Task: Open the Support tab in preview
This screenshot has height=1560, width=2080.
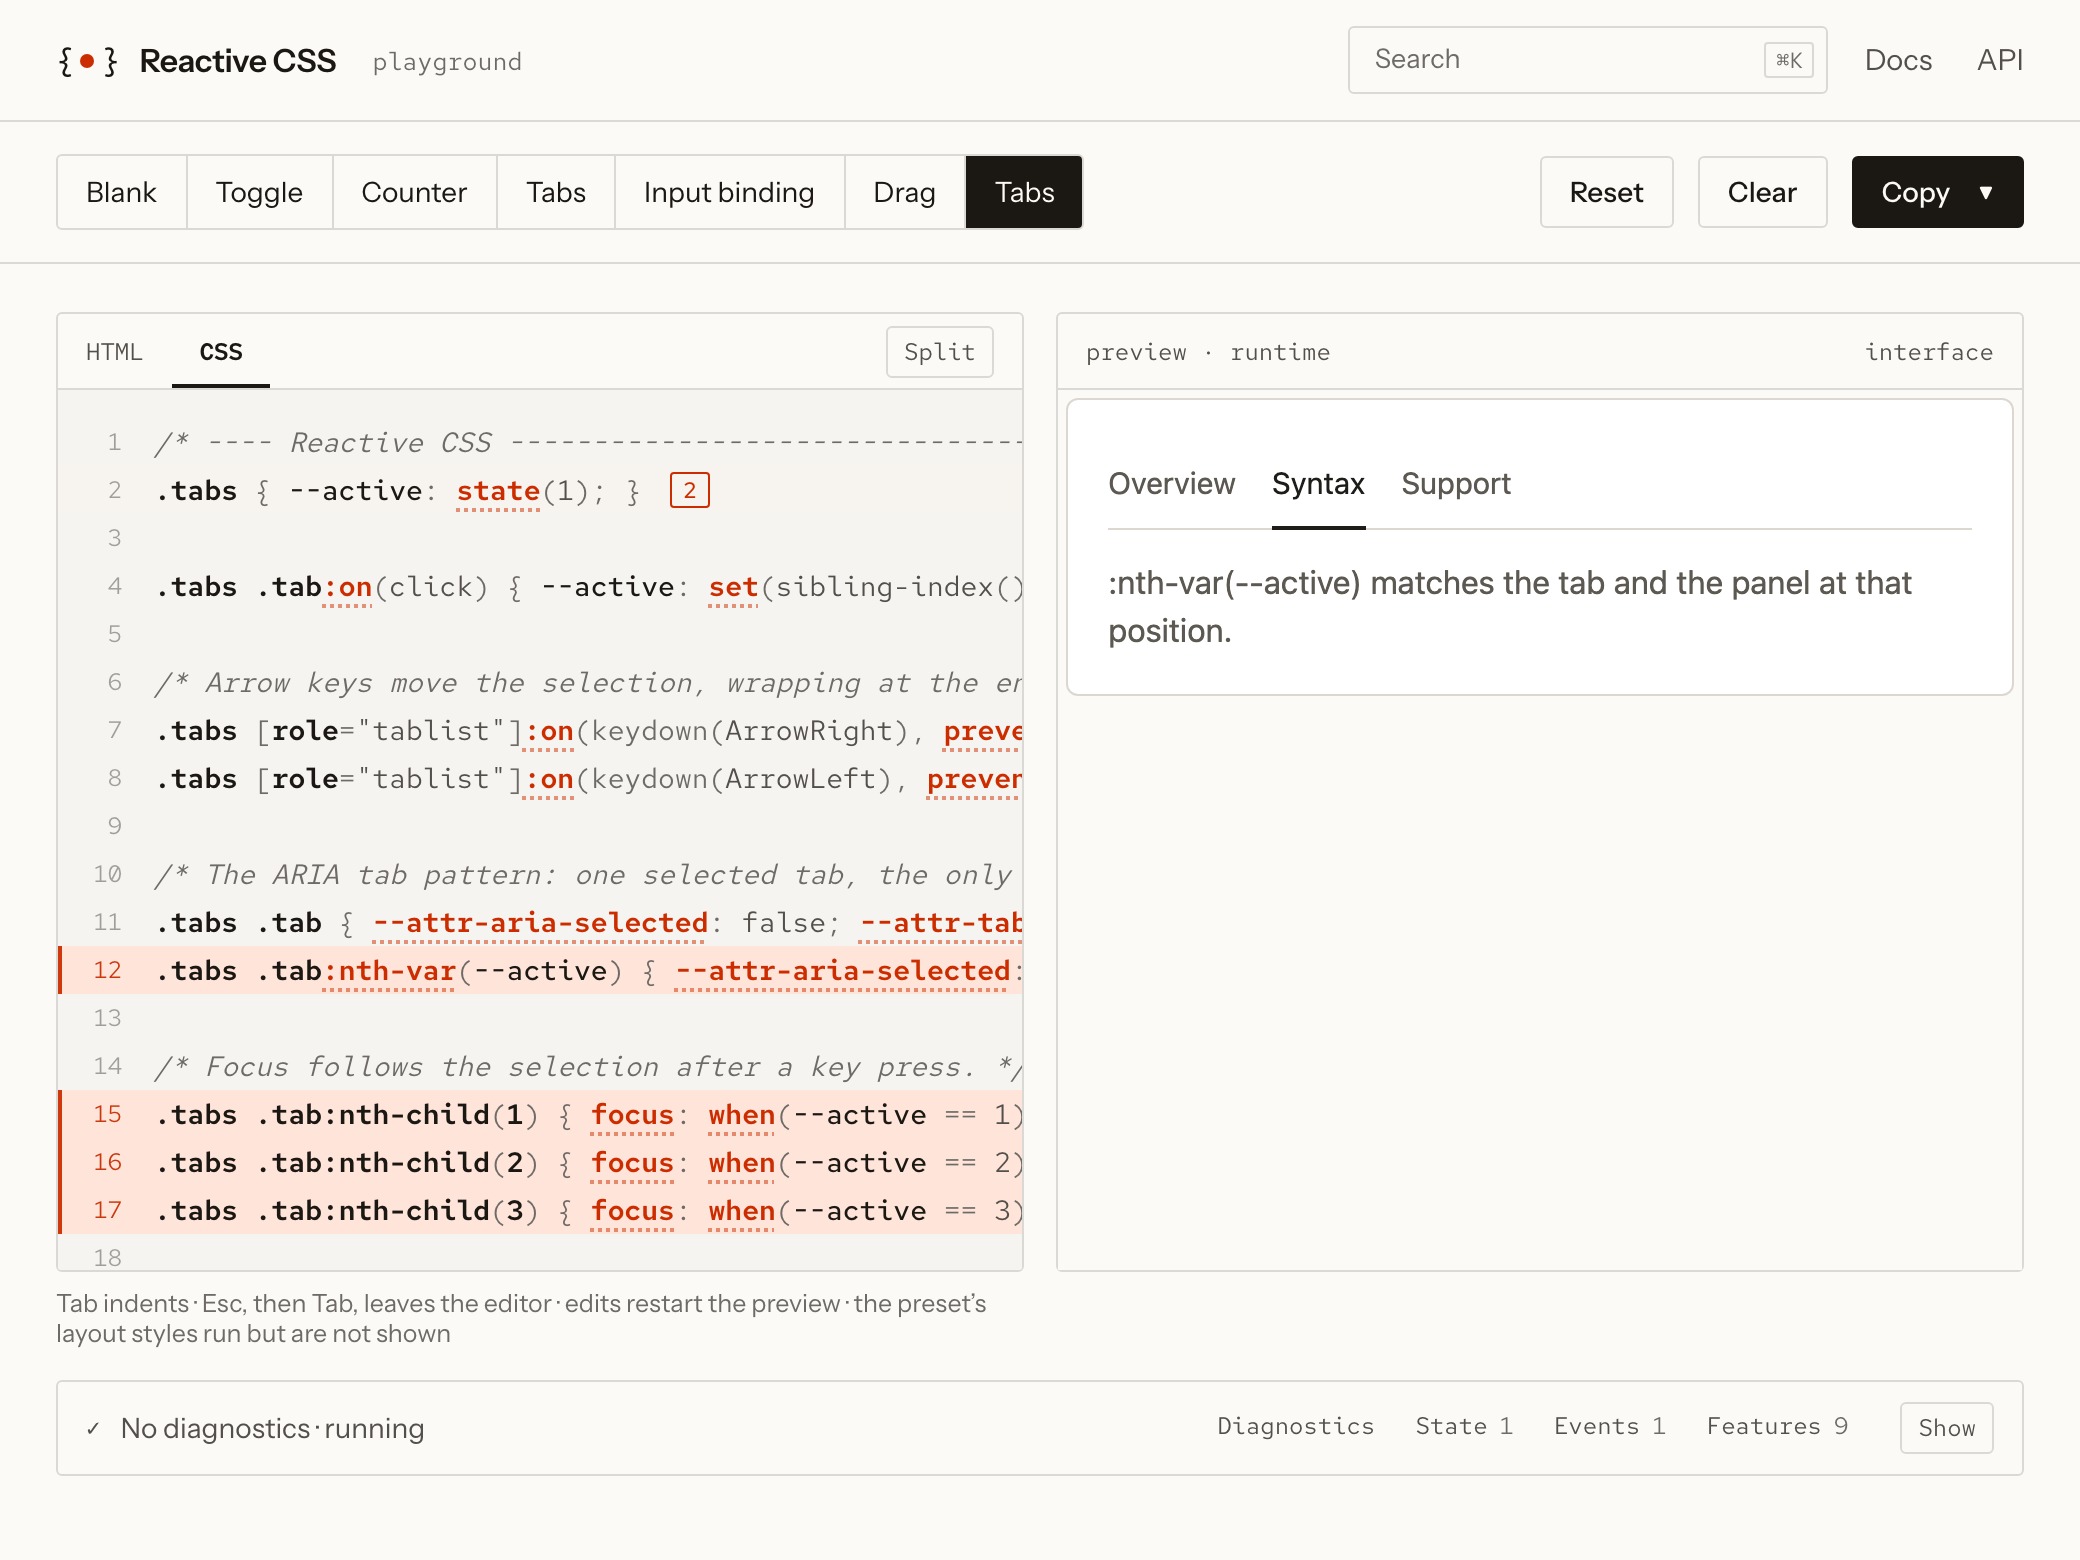Action: click(1456, 484)
